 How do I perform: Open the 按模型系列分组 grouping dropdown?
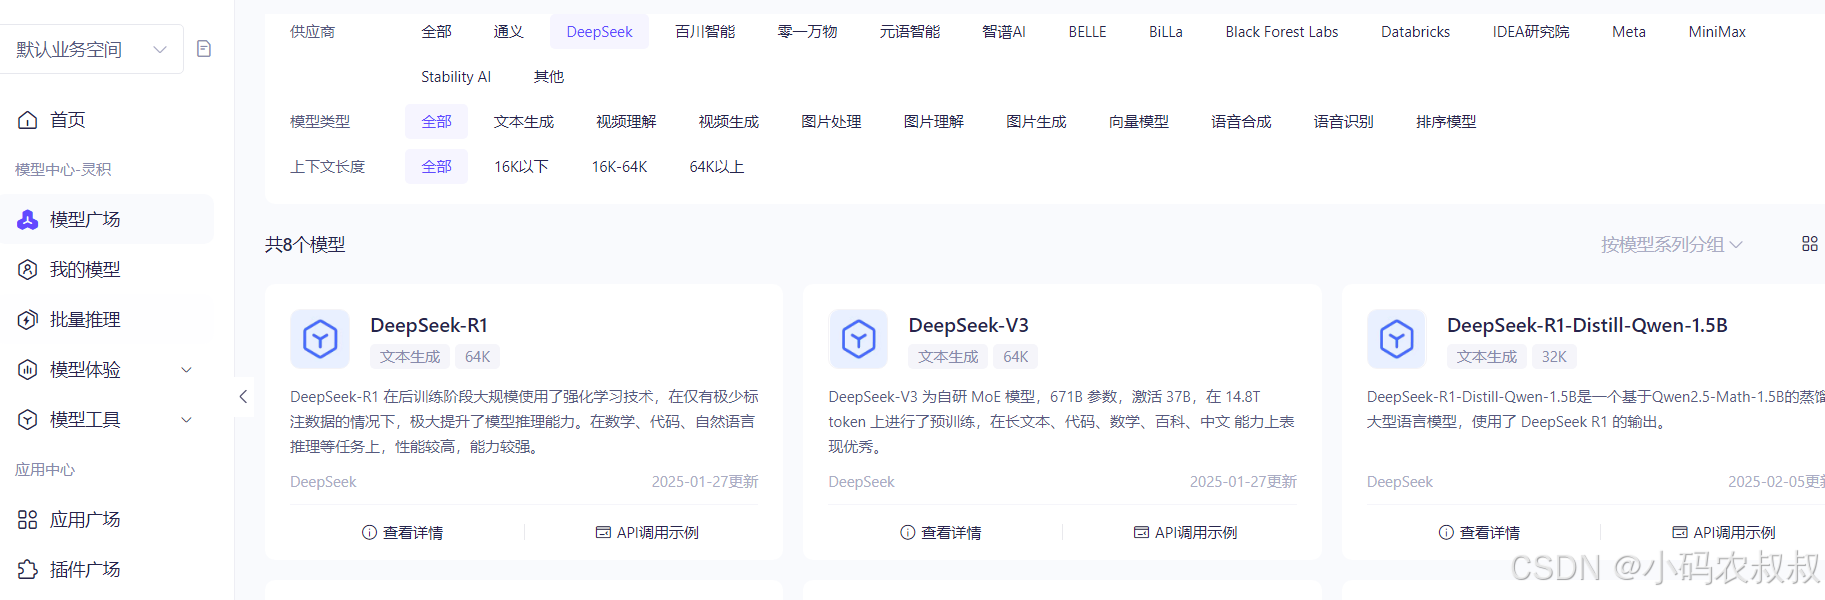1671,244
